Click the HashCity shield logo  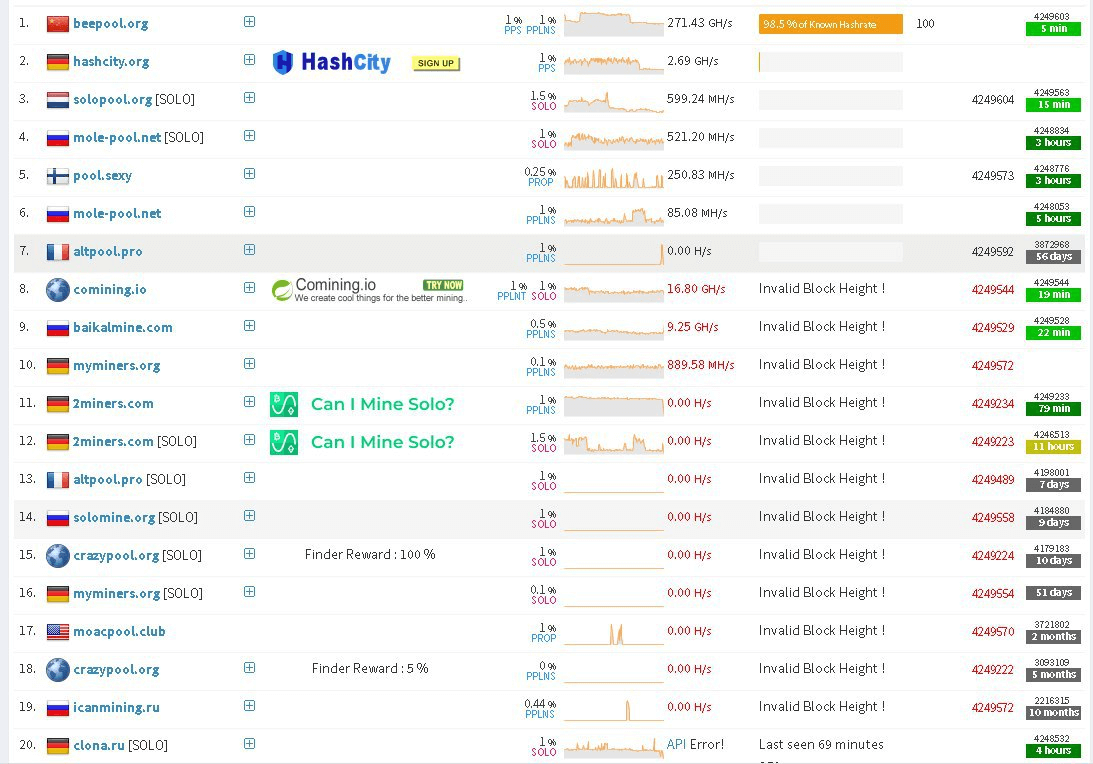(x=283, y=63)
